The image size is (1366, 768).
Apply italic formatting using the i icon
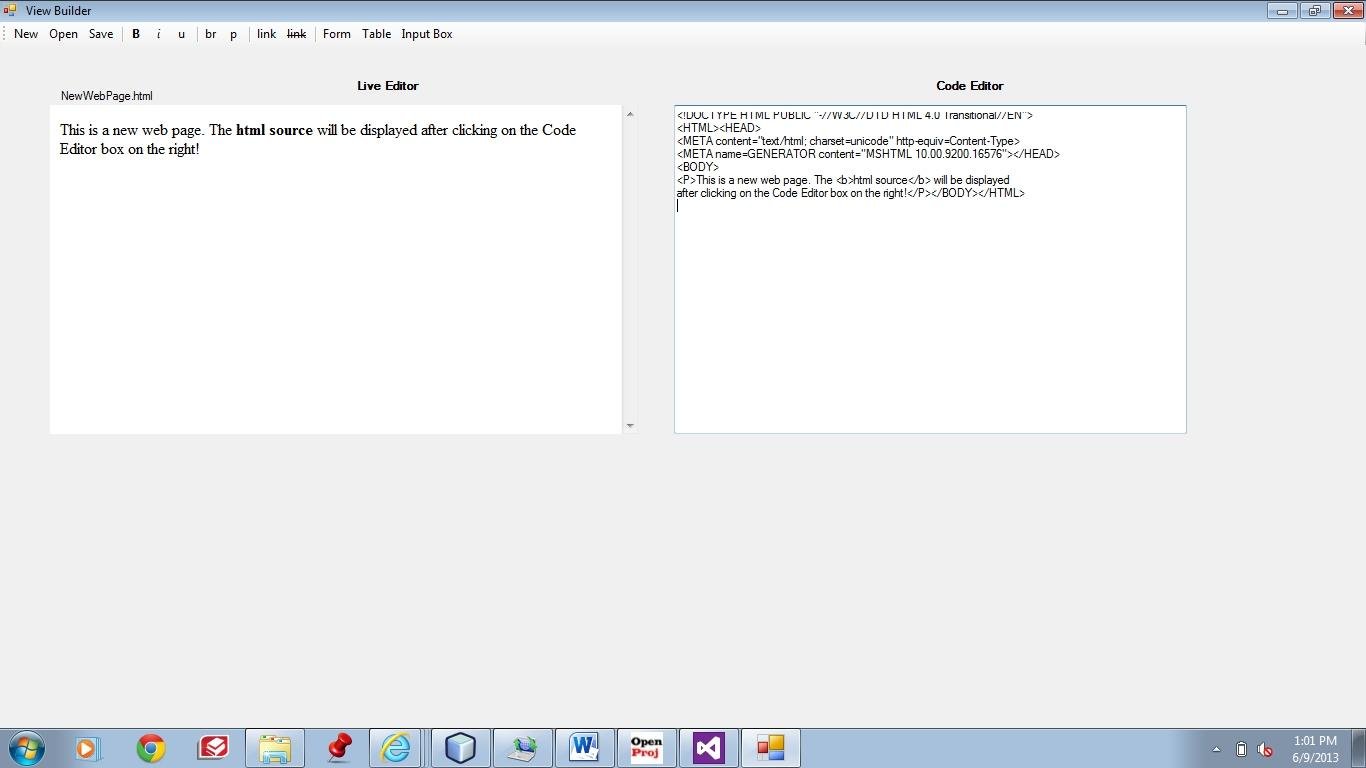(x=158, y=33)
